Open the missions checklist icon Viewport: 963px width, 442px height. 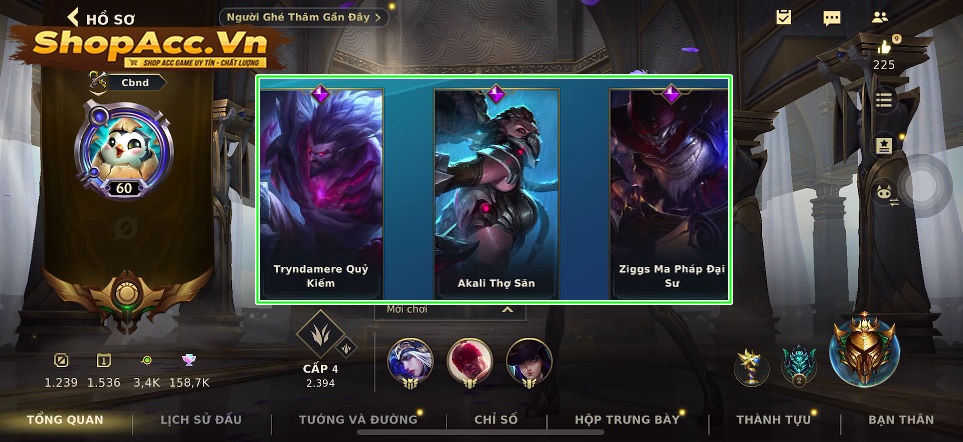(783, 17)
